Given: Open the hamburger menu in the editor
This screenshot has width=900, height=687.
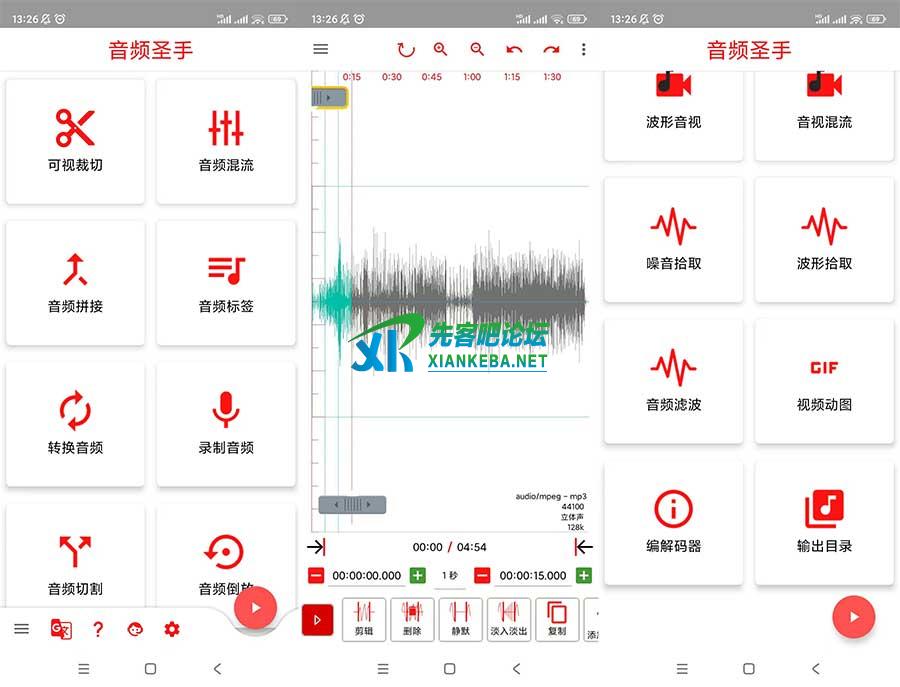Looking at the screenshot, I should [x=320, y=49].
